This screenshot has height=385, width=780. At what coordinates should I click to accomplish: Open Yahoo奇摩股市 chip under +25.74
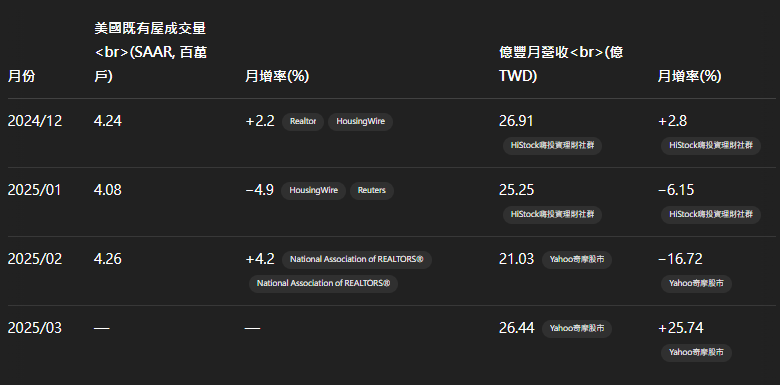tap(696, 353)
